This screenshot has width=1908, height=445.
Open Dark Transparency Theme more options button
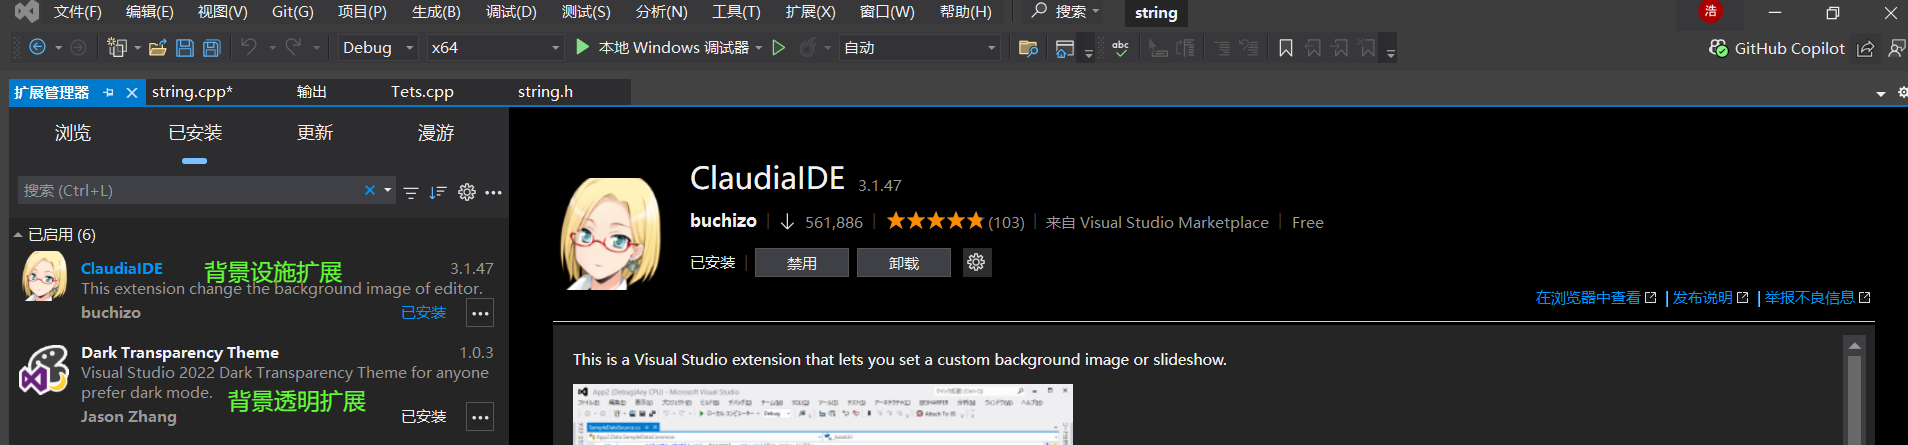click(480, 417)
